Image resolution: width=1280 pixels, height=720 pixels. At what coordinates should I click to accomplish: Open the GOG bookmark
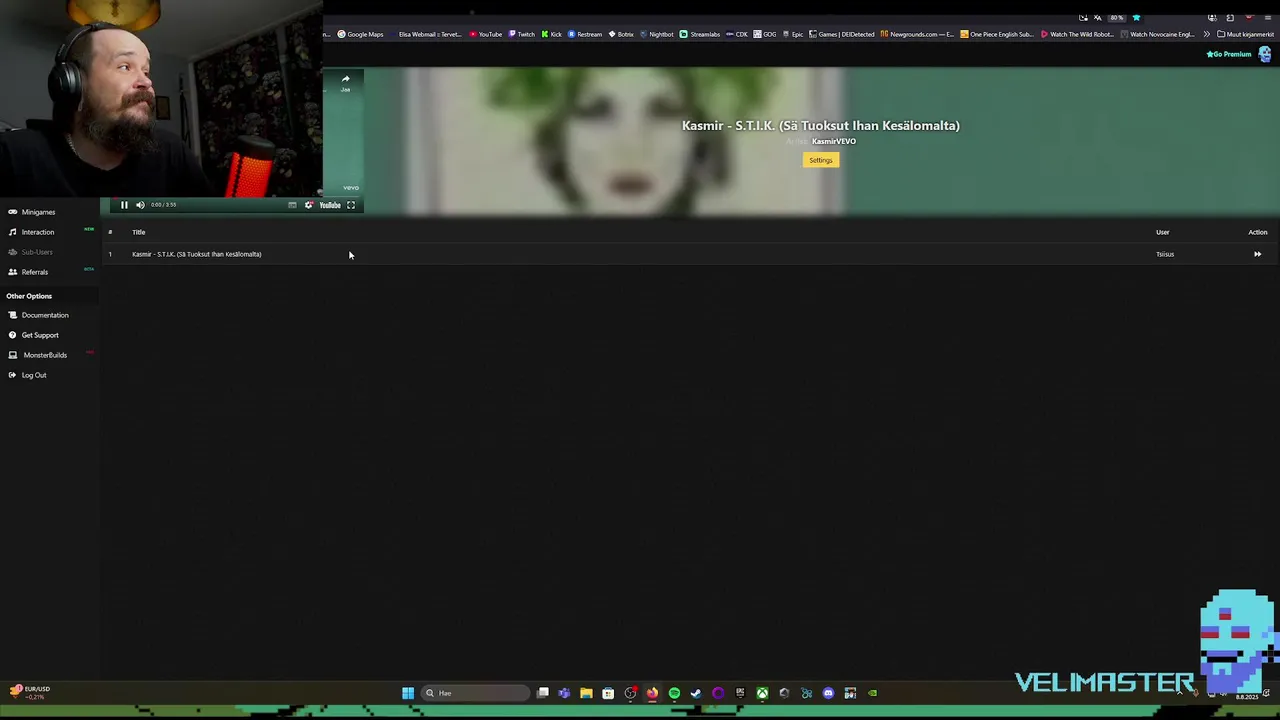click(765, 34)
